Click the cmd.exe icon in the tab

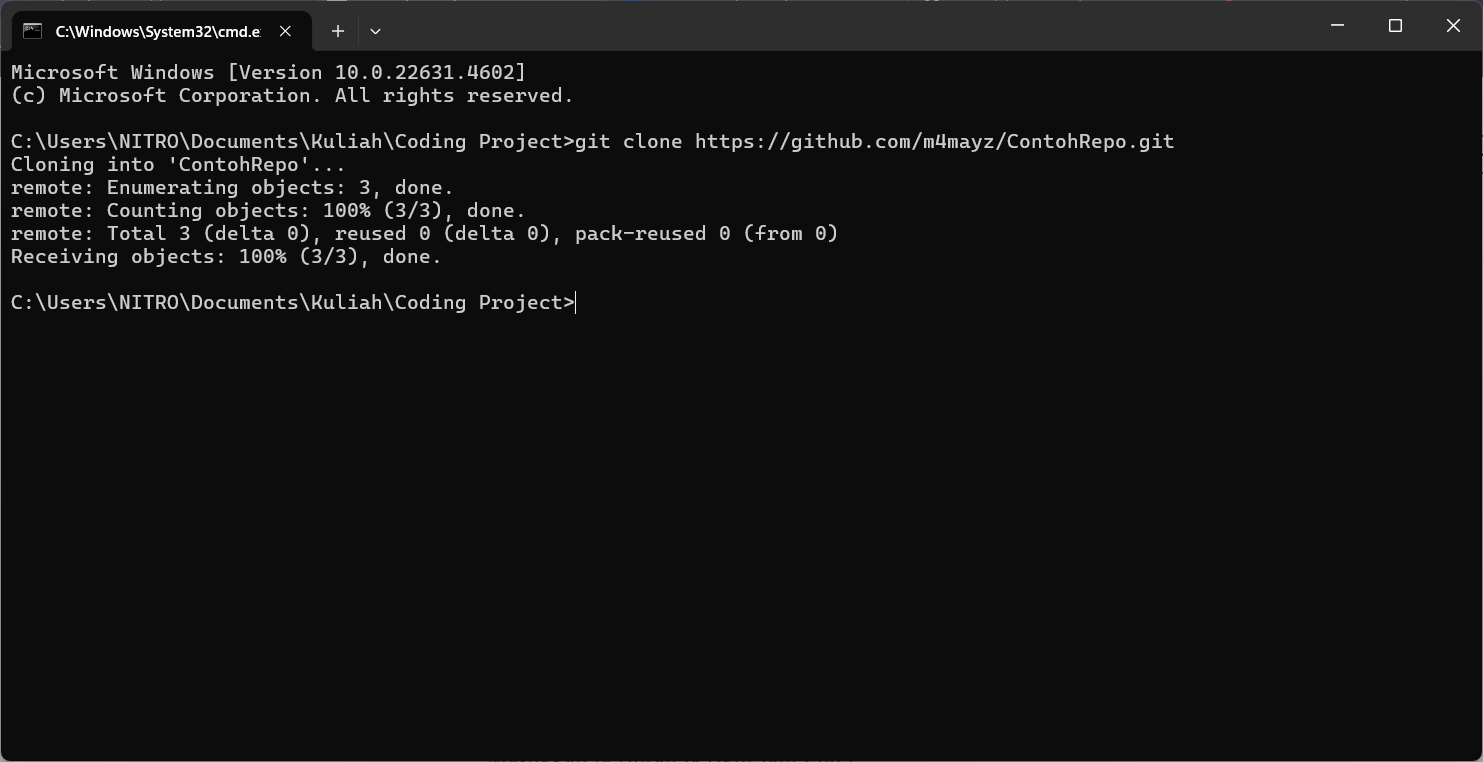click(x=32, y=31)
